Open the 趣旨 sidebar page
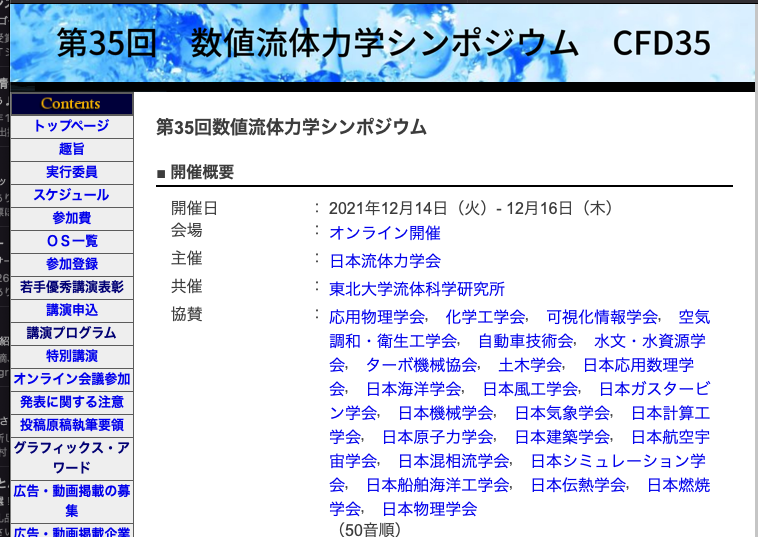 (x=72, y=149)
